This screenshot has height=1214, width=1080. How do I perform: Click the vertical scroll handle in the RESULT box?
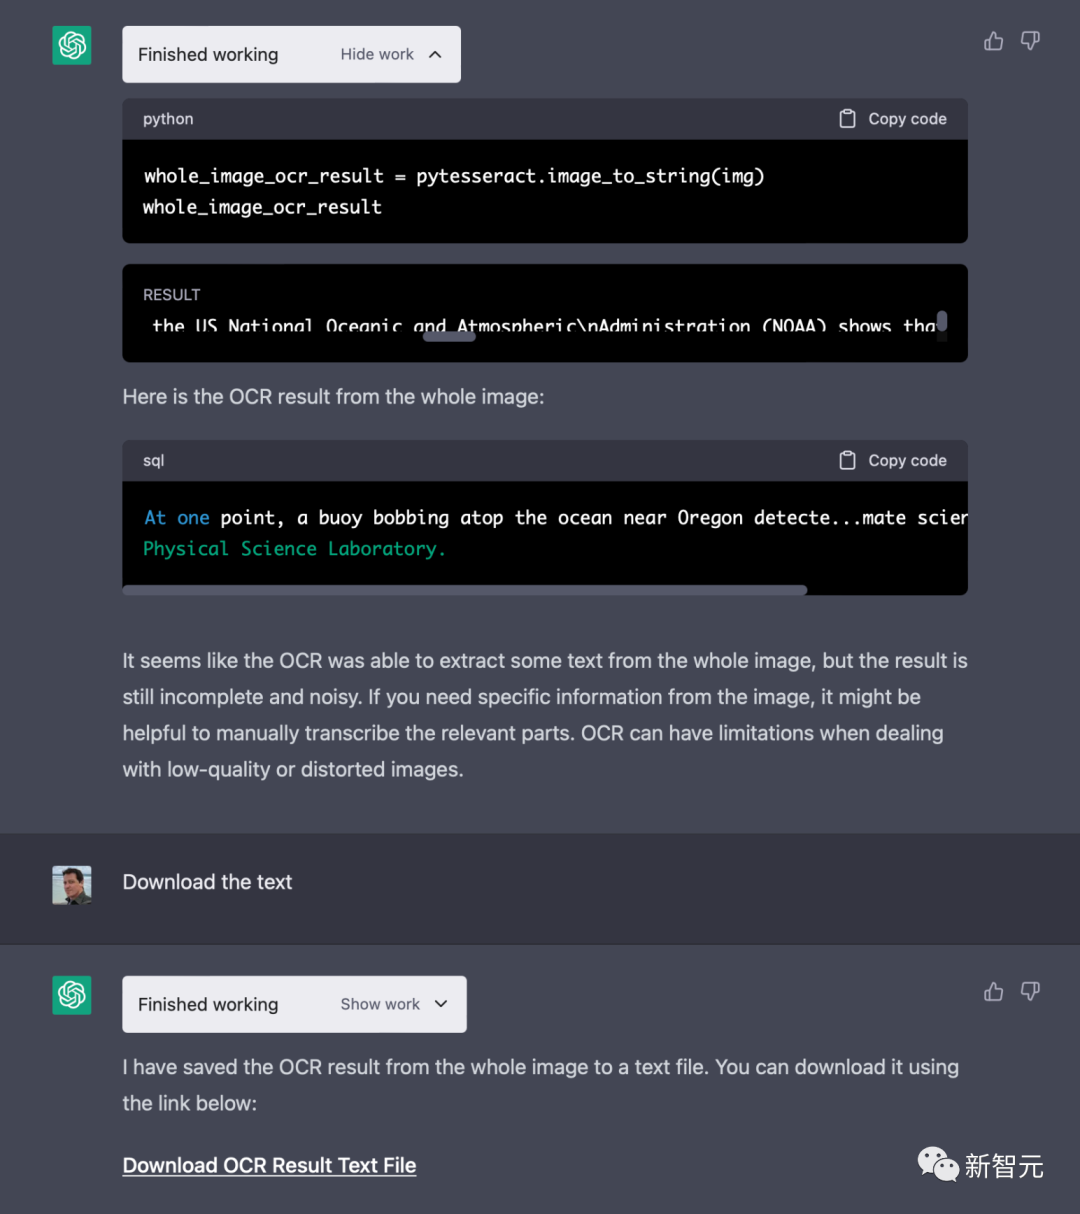[x=941, y=323]
